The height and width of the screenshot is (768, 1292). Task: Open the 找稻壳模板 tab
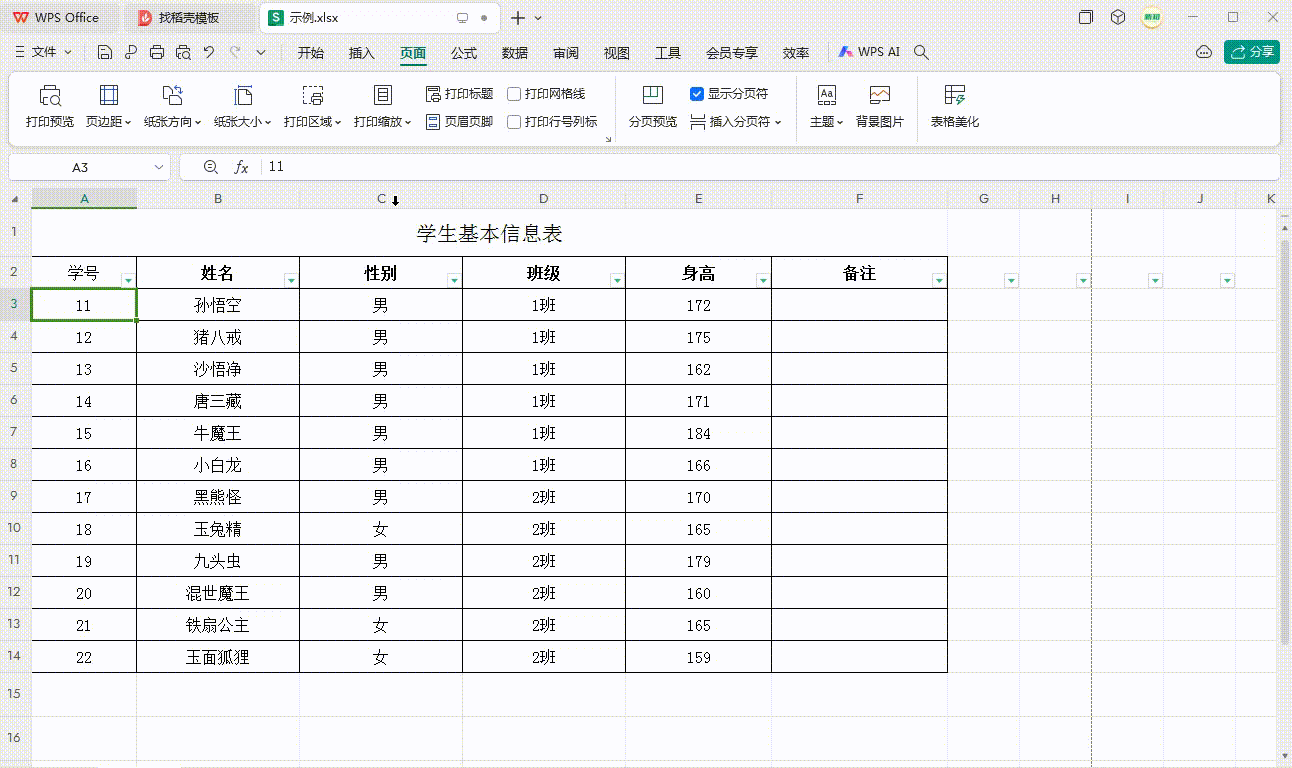pyautogui.click(x=189, y=18)
